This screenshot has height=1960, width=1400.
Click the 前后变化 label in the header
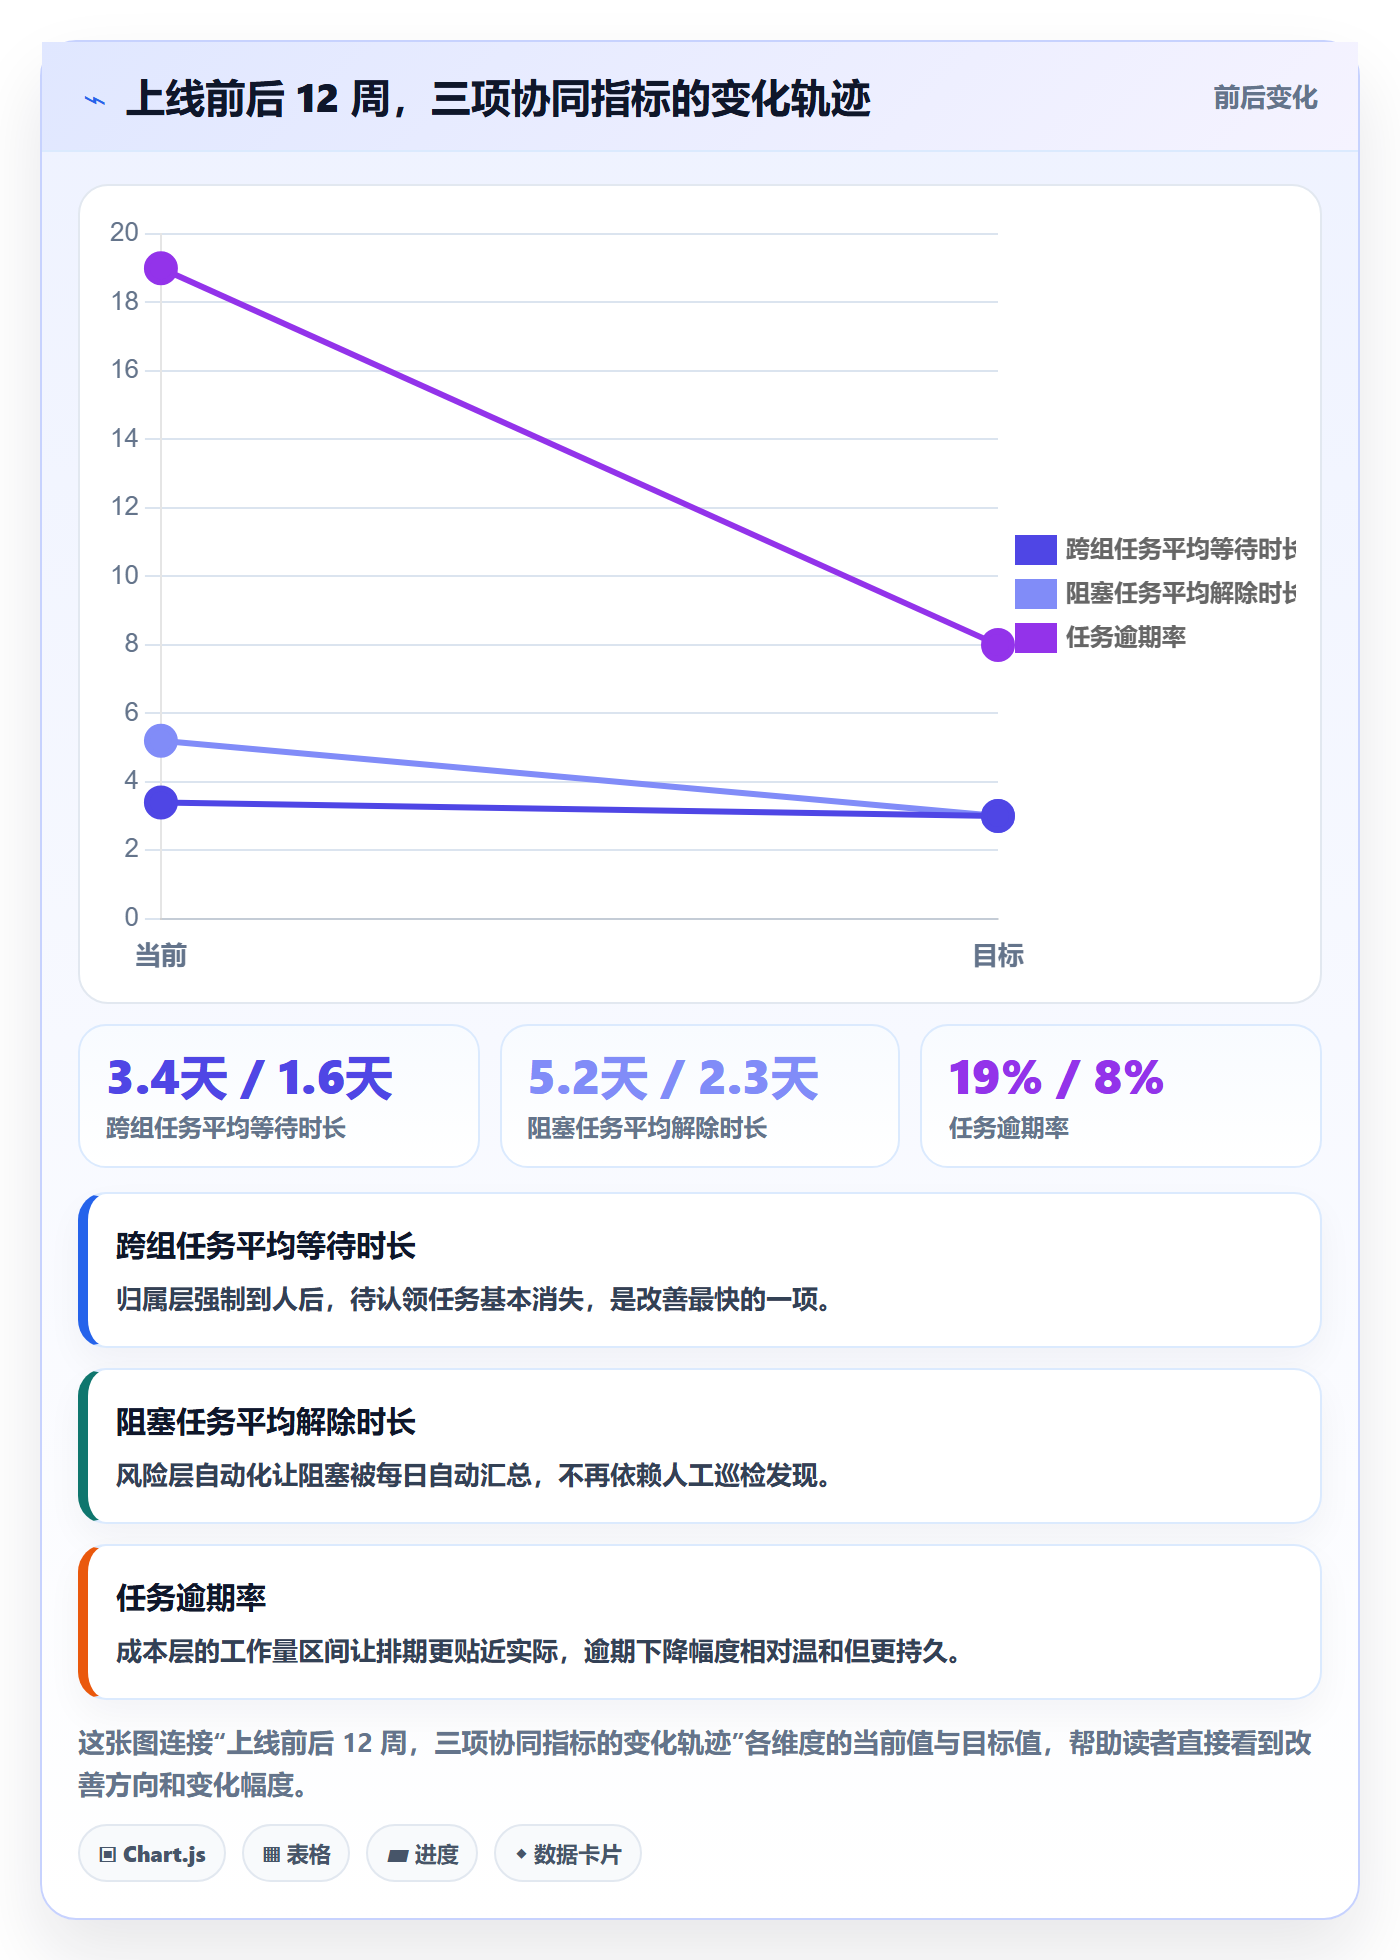point(1265,98)
